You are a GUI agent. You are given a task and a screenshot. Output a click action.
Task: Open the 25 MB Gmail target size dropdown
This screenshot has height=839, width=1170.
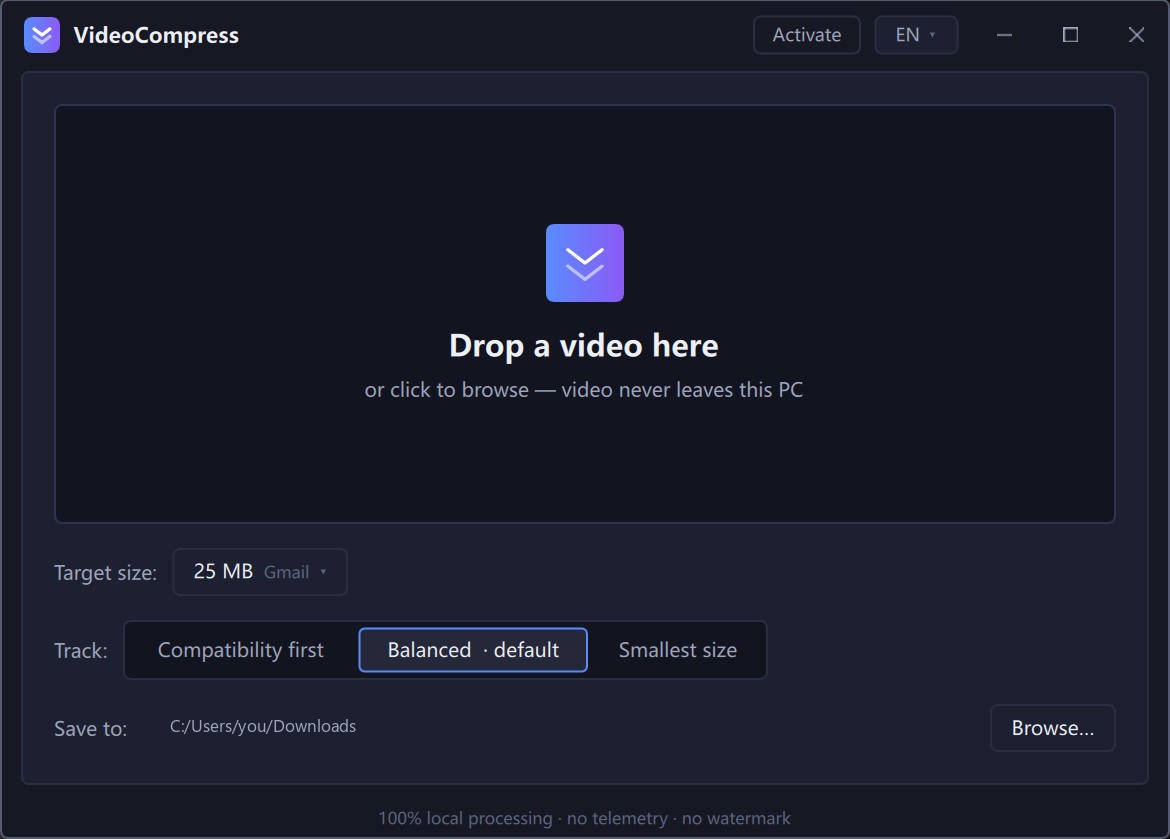pyautogui.click(x=260, y=572)
